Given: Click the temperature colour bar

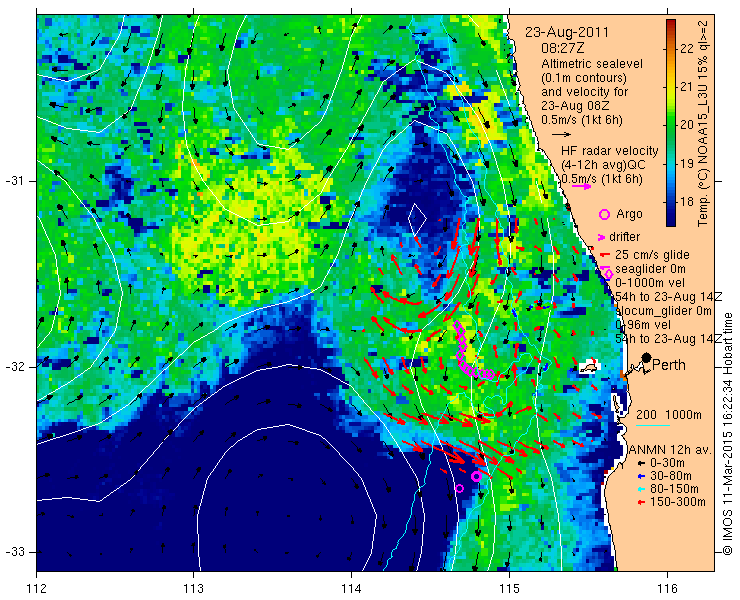Looking at the screenshot, I should pyautogui.click(x=671, y=123).
